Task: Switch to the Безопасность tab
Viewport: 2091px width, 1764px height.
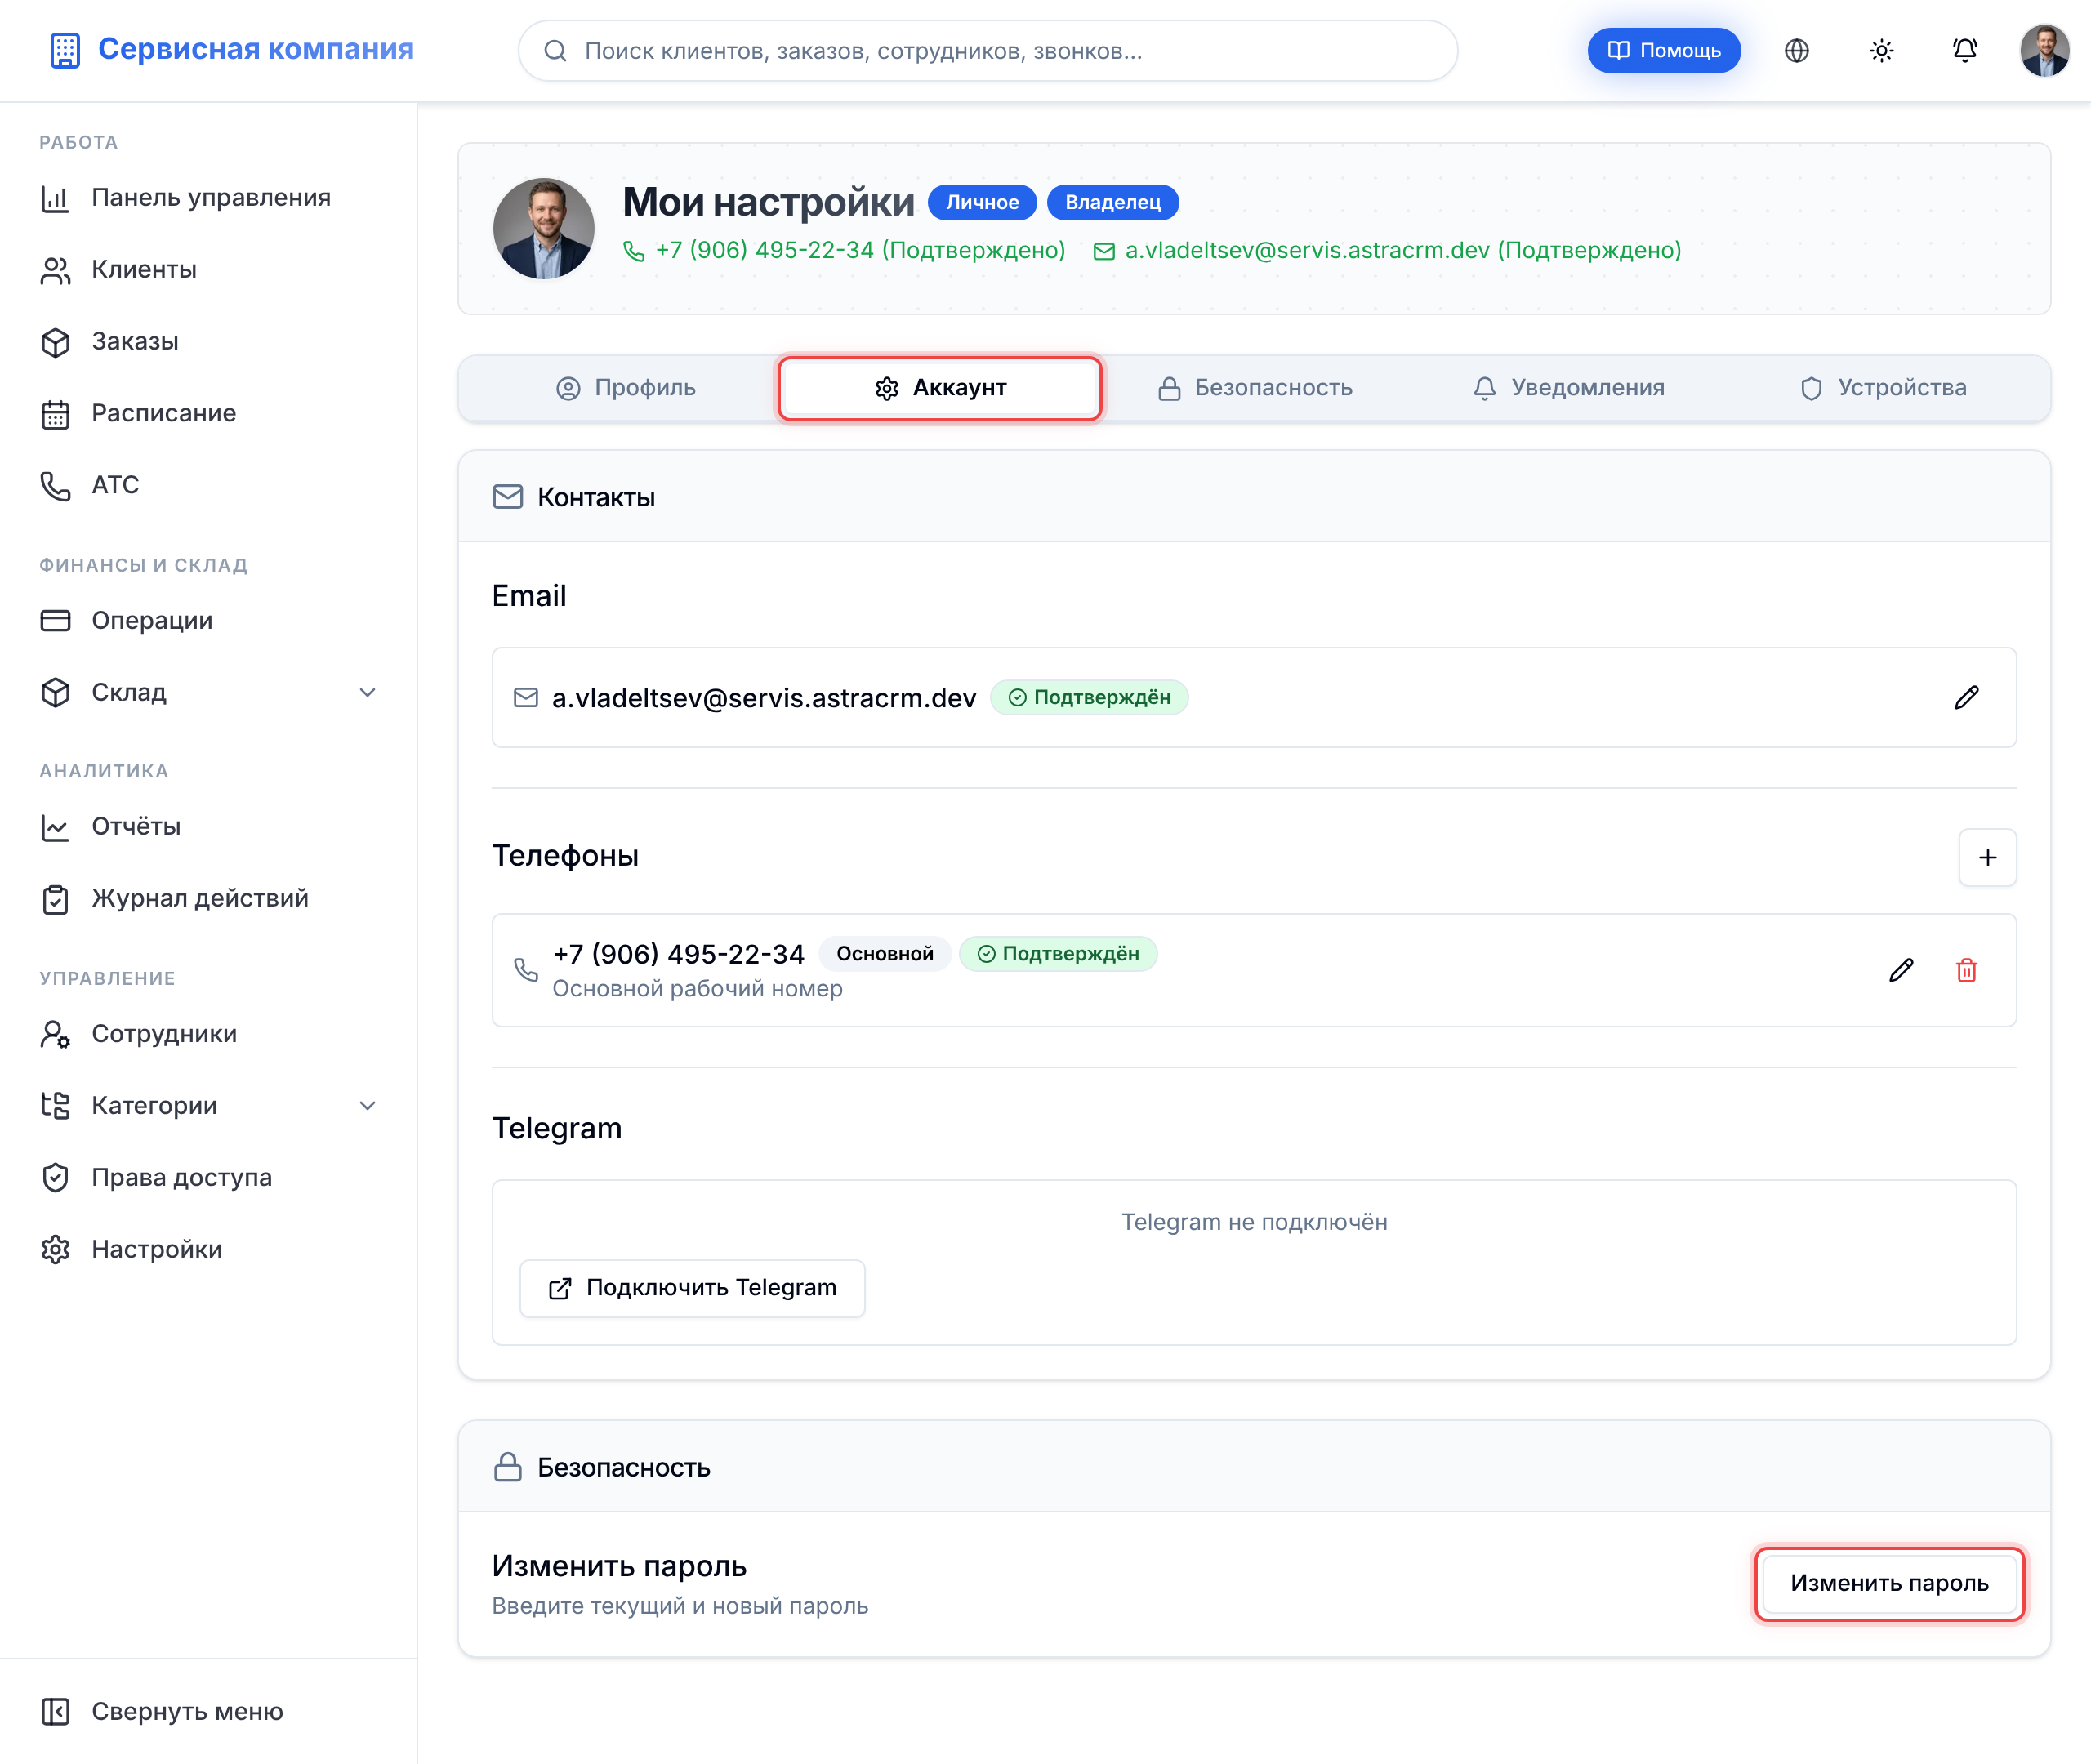Action: (x=1254, y=388)
